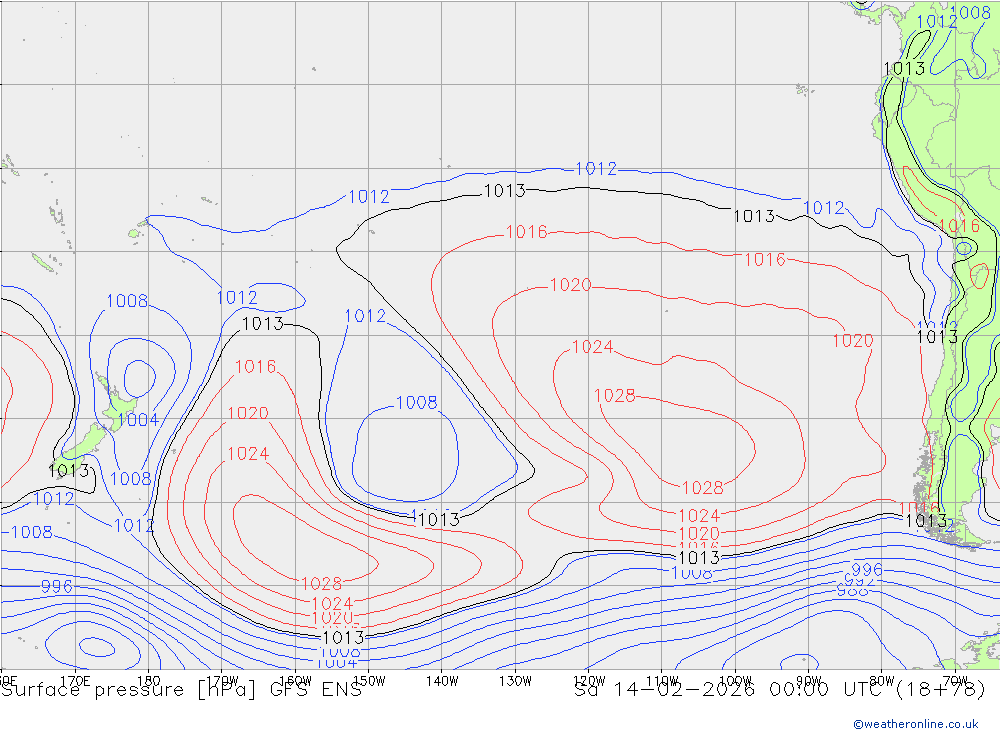Click the 1020 label near the Chilean coast
Viewport: 1000px width, 733px height.
852,341
